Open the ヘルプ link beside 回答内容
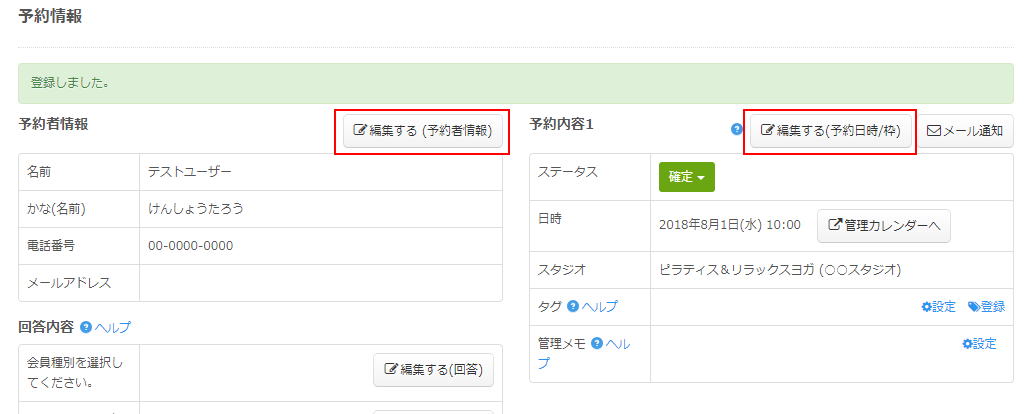The image size is (1025, 414). [x=113, y=327]
